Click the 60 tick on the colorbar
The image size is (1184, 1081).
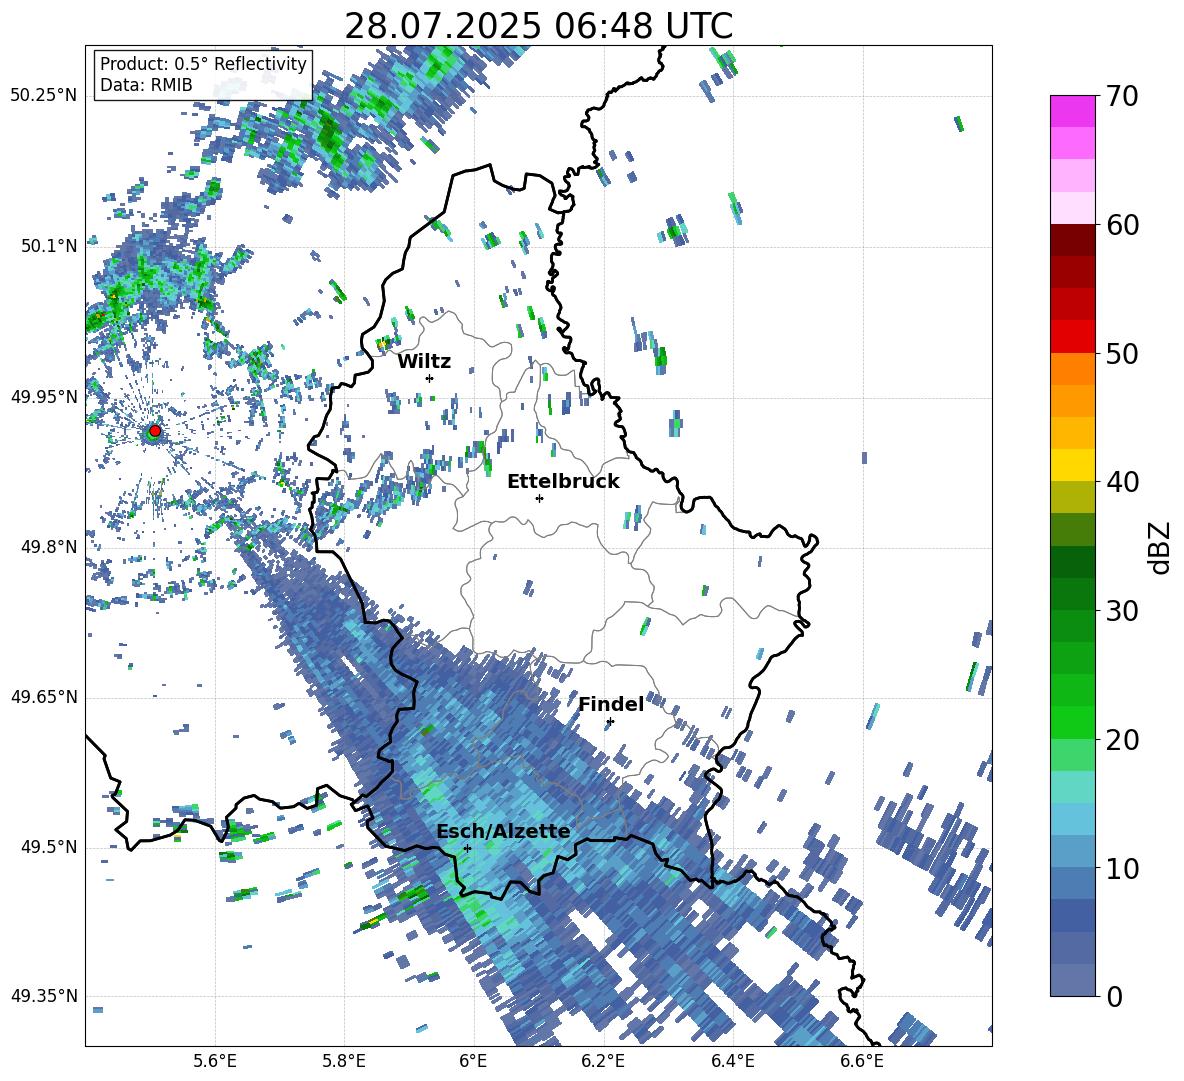(x=1122, y=225)
